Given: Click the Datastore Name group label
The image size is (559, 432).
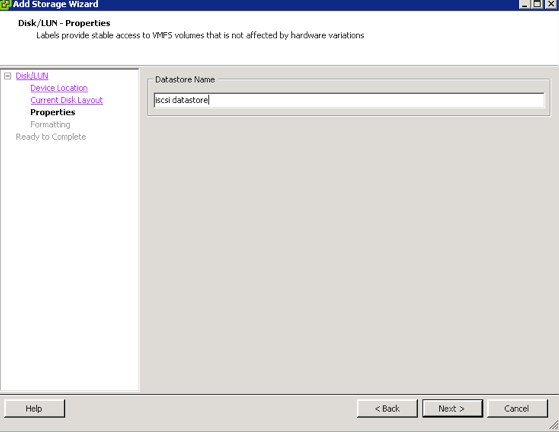Looking at the screenshot, I should (x=185, y=79).
